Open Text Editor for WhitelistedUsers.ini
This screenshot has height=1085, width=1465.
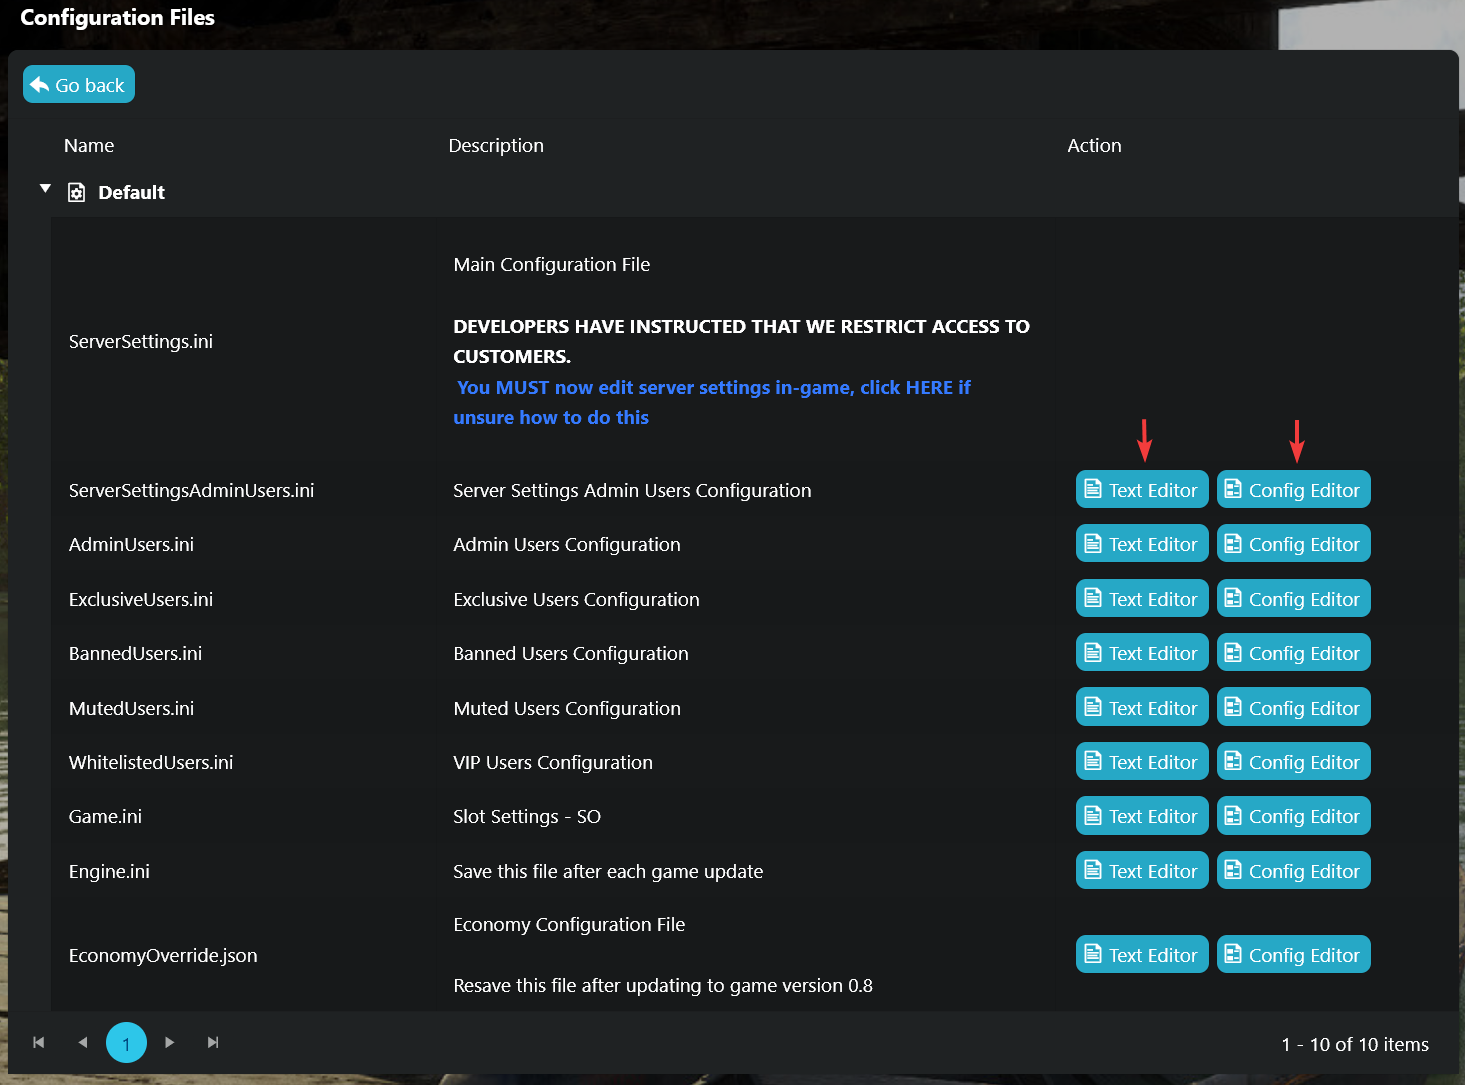coord(1141,762)
